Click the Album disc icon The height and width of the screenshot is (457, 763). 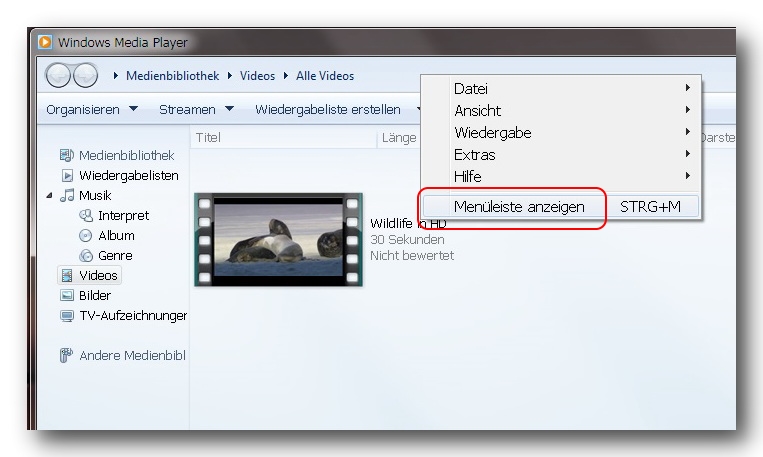(x=86, y=236)
